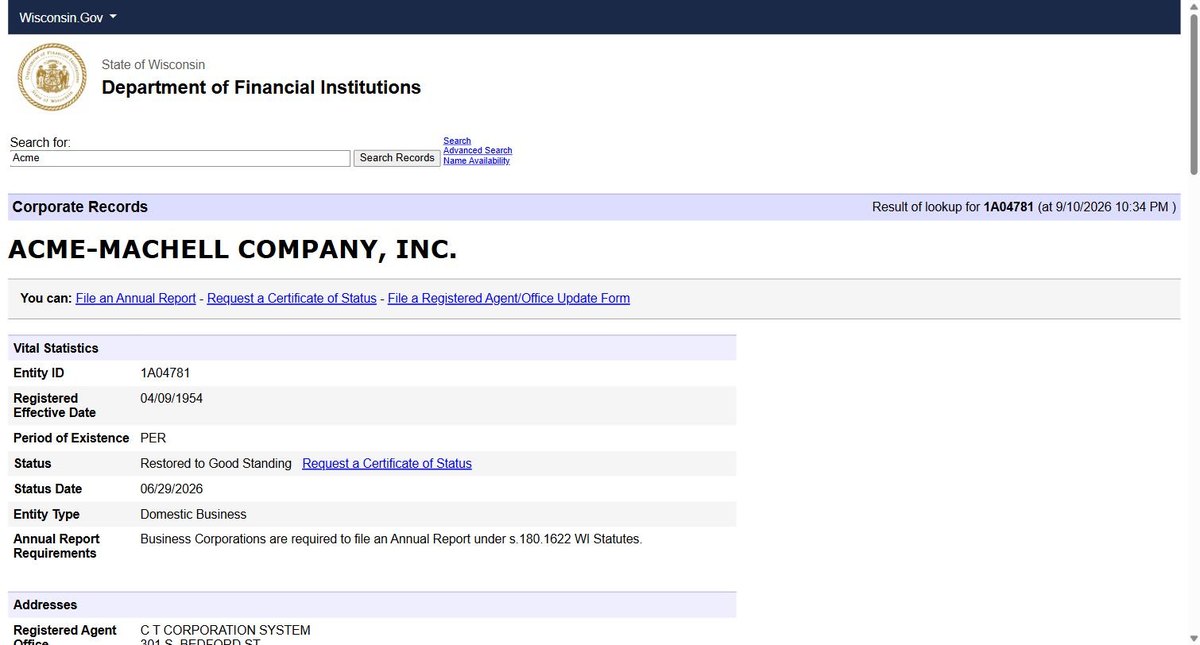Click the Addresses section header
The width and height of the screenshot is (1200, 645).
(x=372, y=605)
